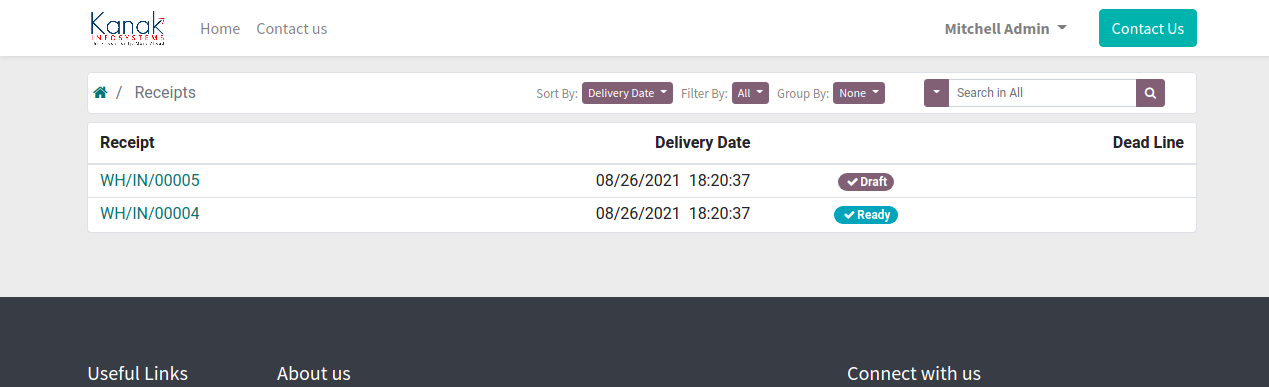Expand the Group By None dropdown

(859, 93)
